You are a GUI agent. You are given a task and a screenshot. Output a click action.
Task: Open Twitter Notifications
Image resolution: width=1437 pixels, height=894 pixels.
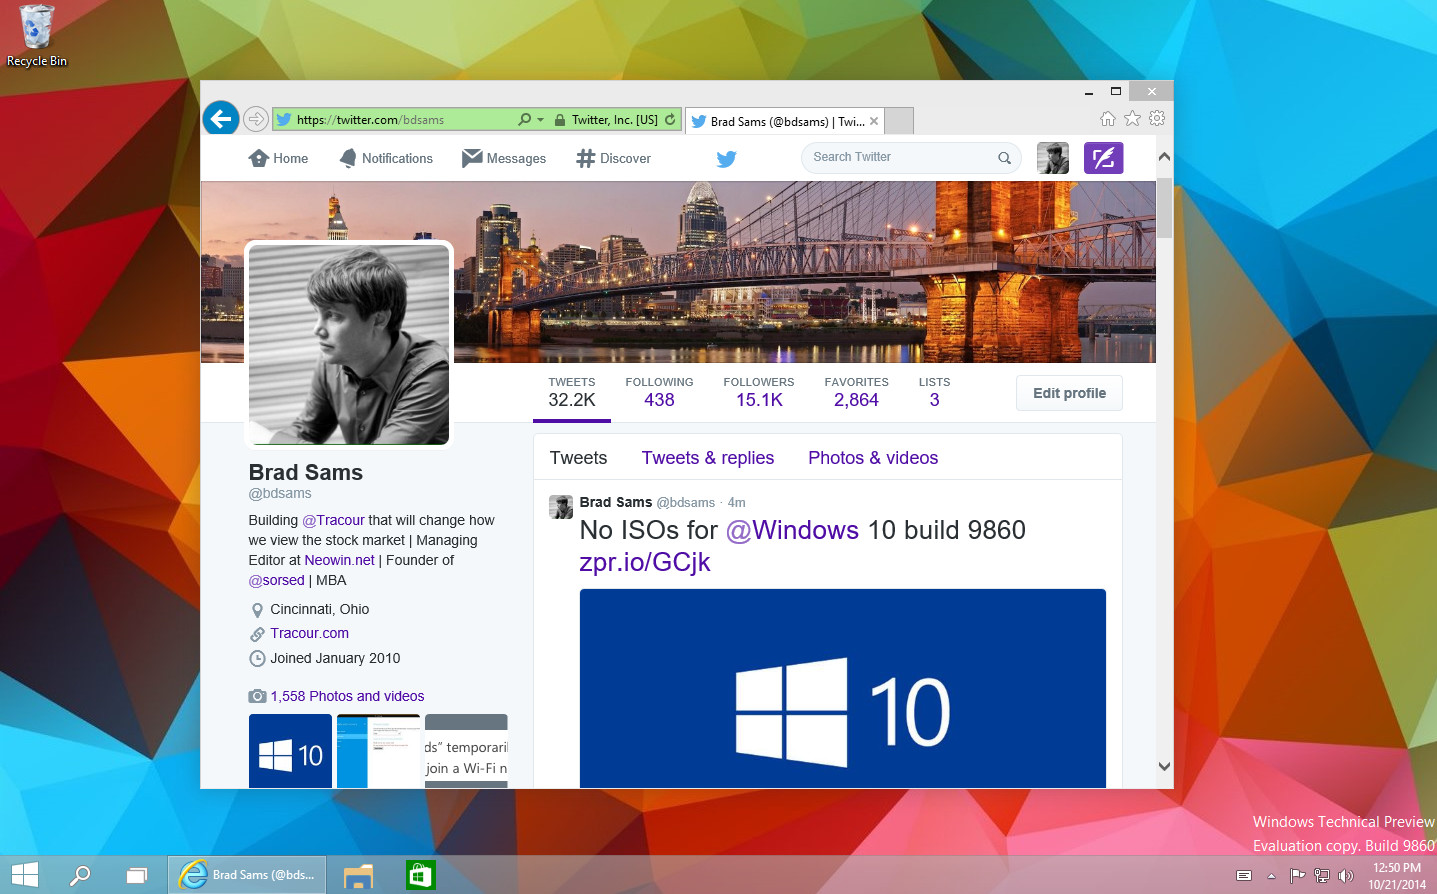pyautogui.click(x=386, y=158)
